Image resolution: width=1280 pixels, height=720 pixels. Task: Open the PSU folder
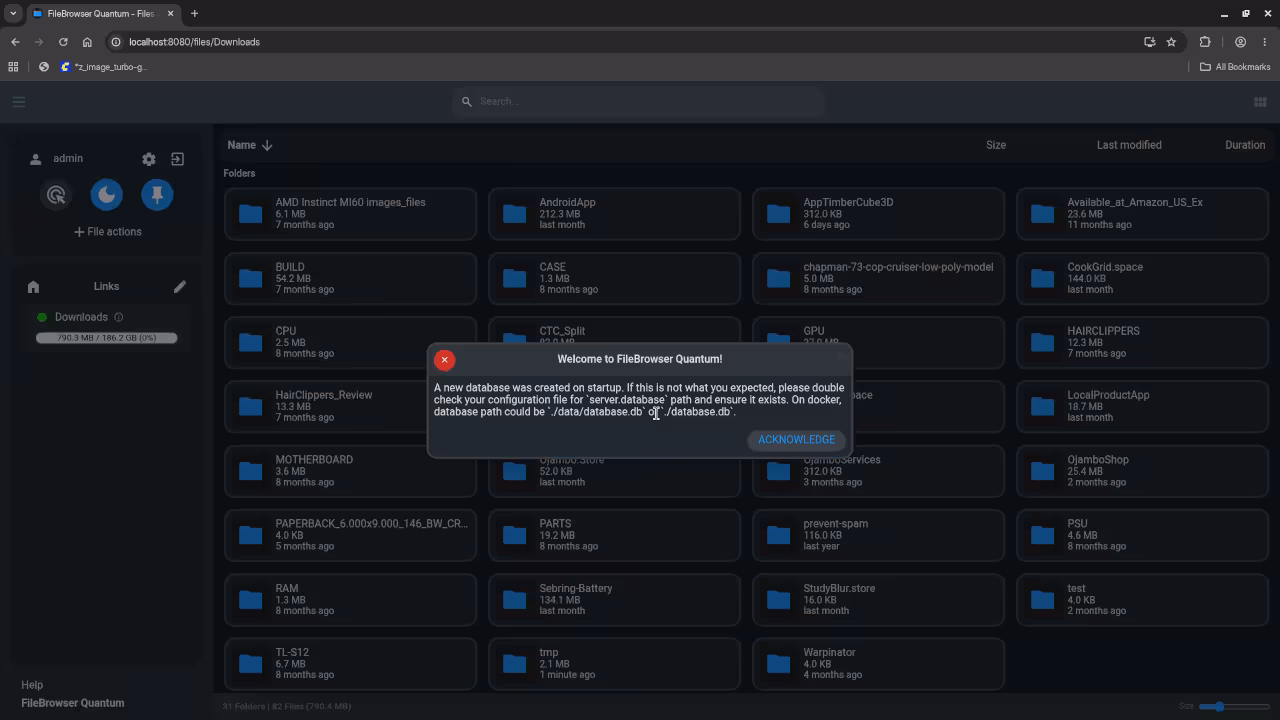pyautogui.click(x=1143, y=535)
